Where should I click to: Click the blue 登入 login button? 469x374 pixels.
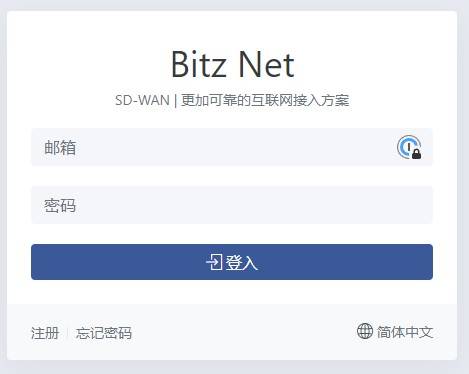click(x=232, y=262)
